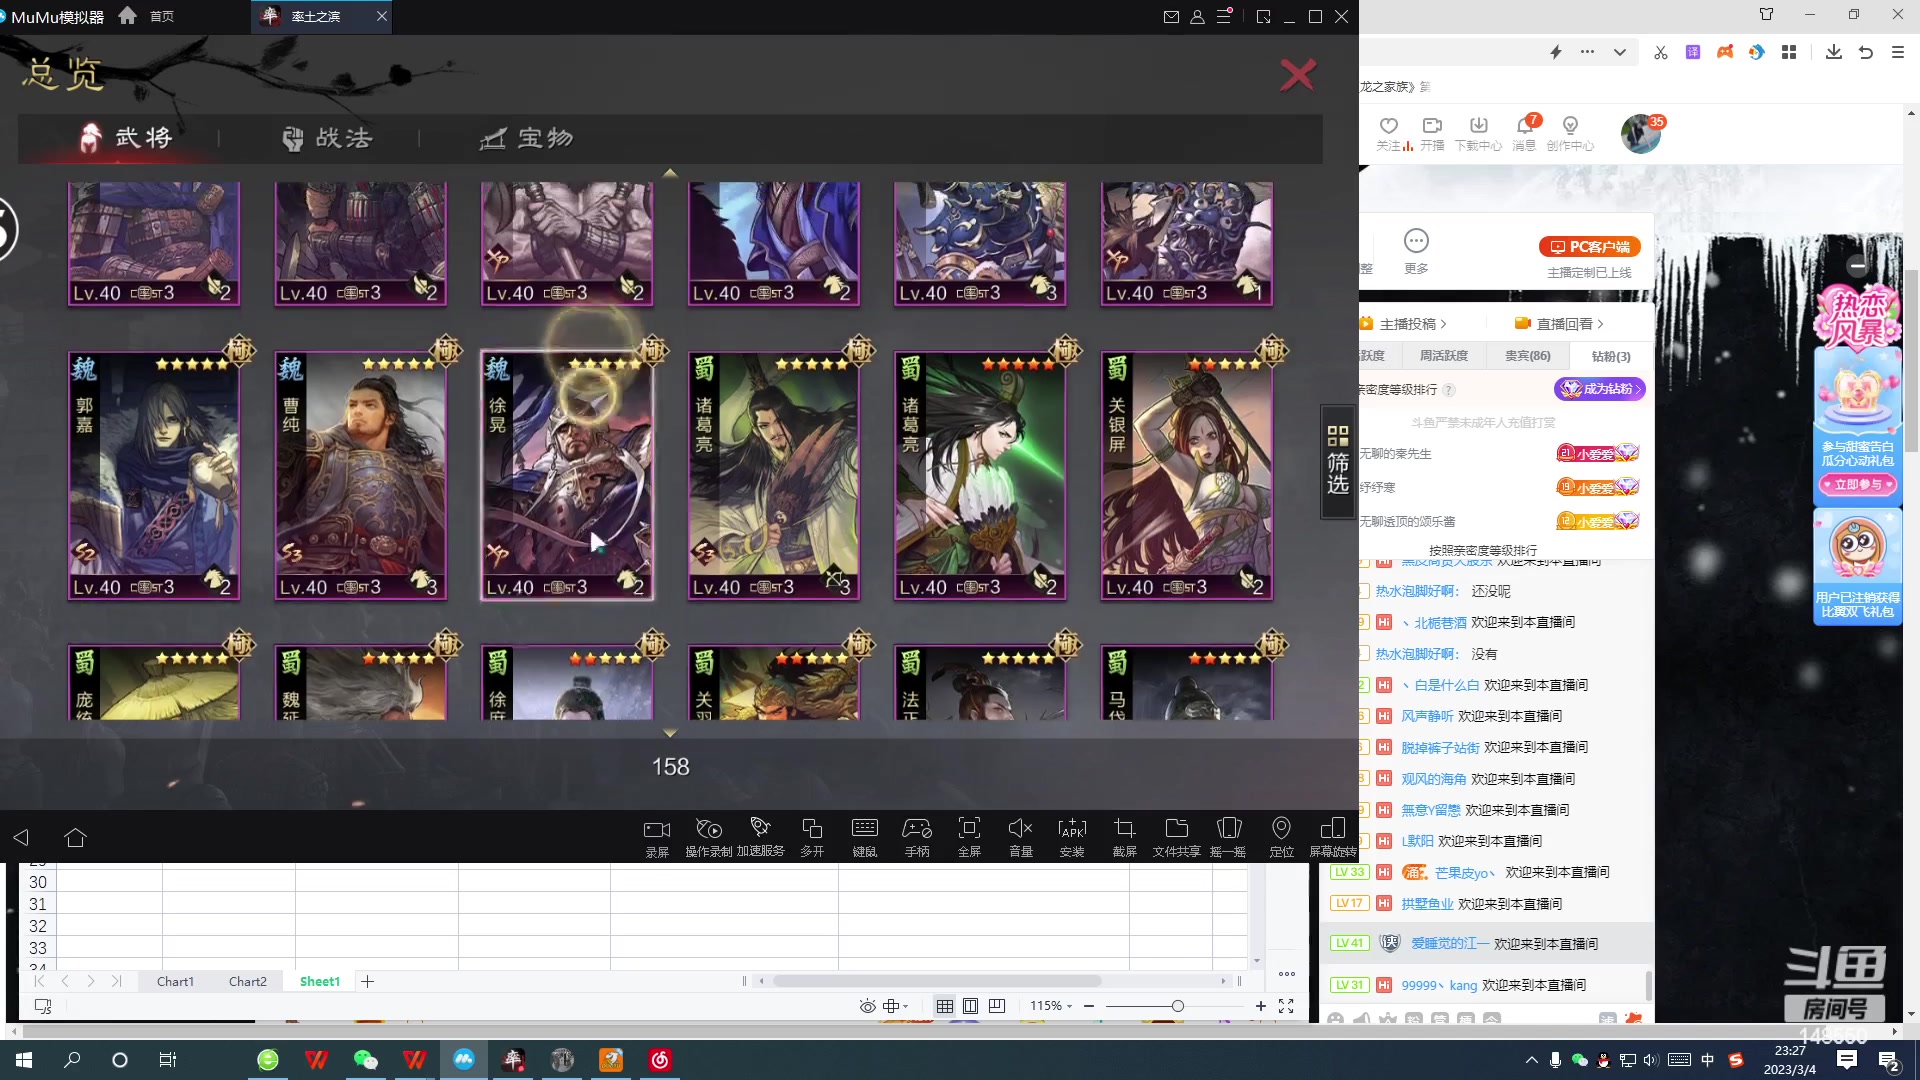The image size is (1920, 1080).
Task: Select the 曹纯 hero card
Action: tap(361, 476)
